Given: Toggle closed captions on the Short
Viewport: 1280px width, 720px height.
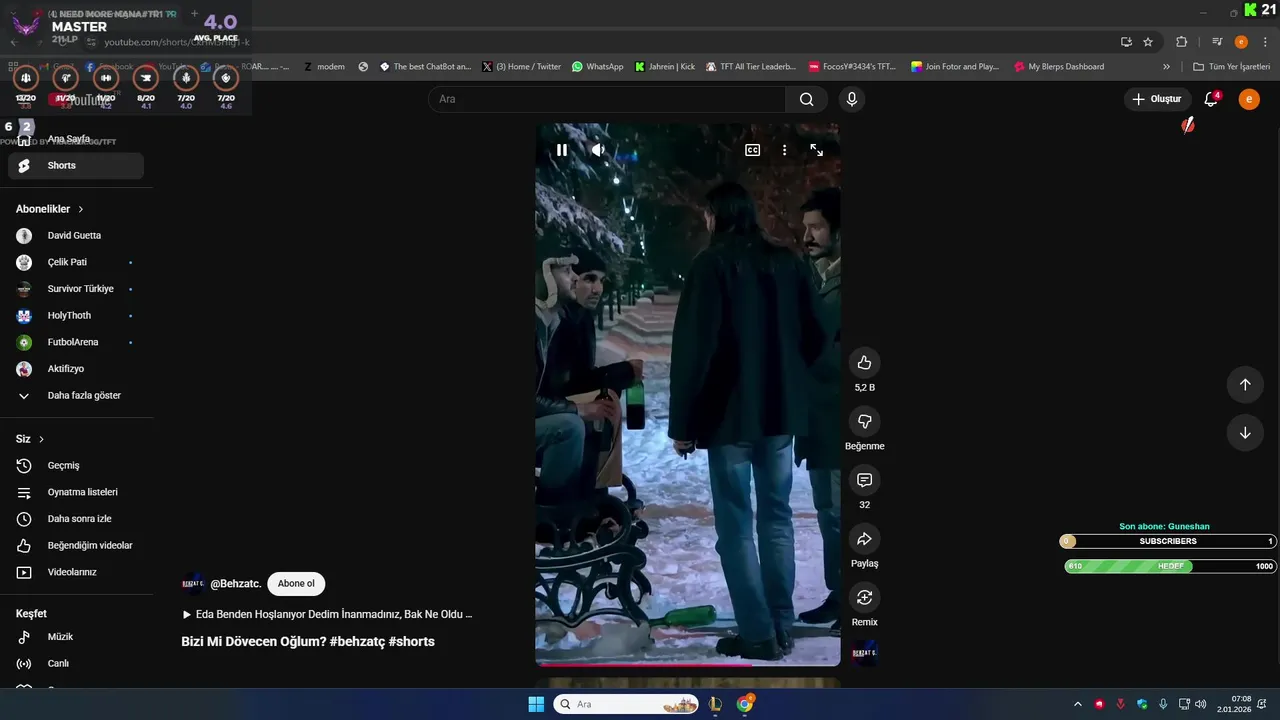Looking at the screenshot, I should (752, 150).
